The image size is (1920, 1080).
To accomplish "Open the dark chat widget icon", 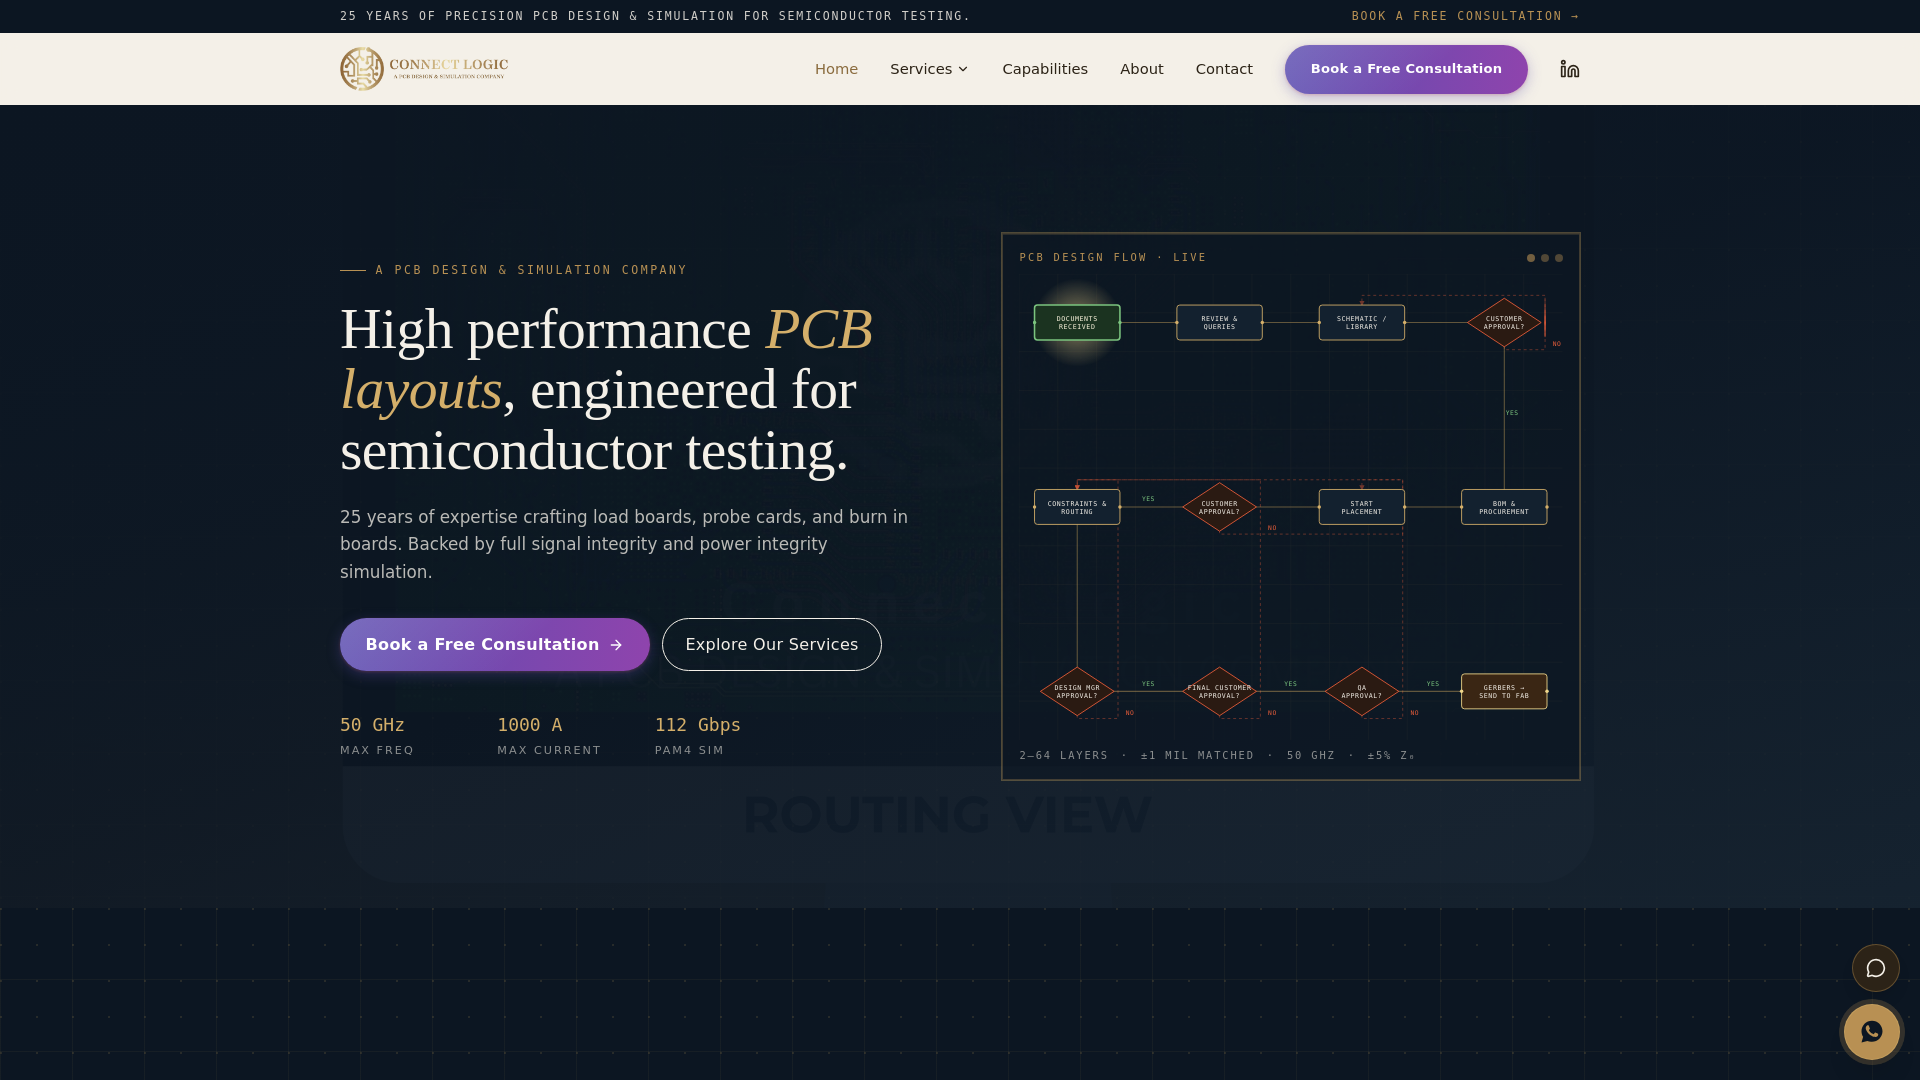I will (1876, 968).
